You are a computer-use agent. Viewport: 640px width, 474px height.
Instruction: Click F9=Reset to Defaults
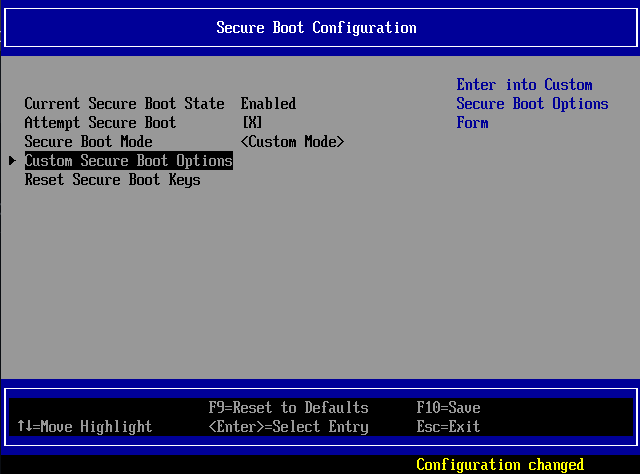[288, 408]
